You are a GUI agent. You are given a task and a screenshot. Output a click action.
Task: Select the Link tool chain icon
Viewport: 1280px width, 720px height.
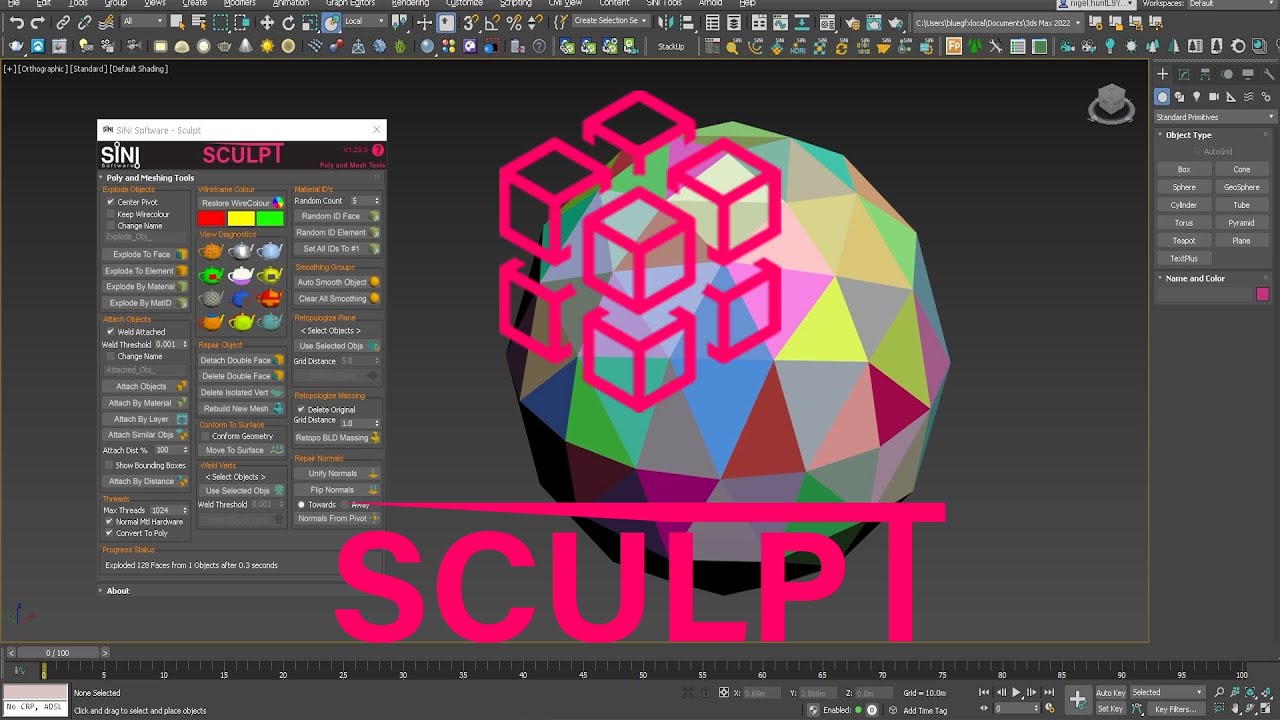click(x=63, y=22)
